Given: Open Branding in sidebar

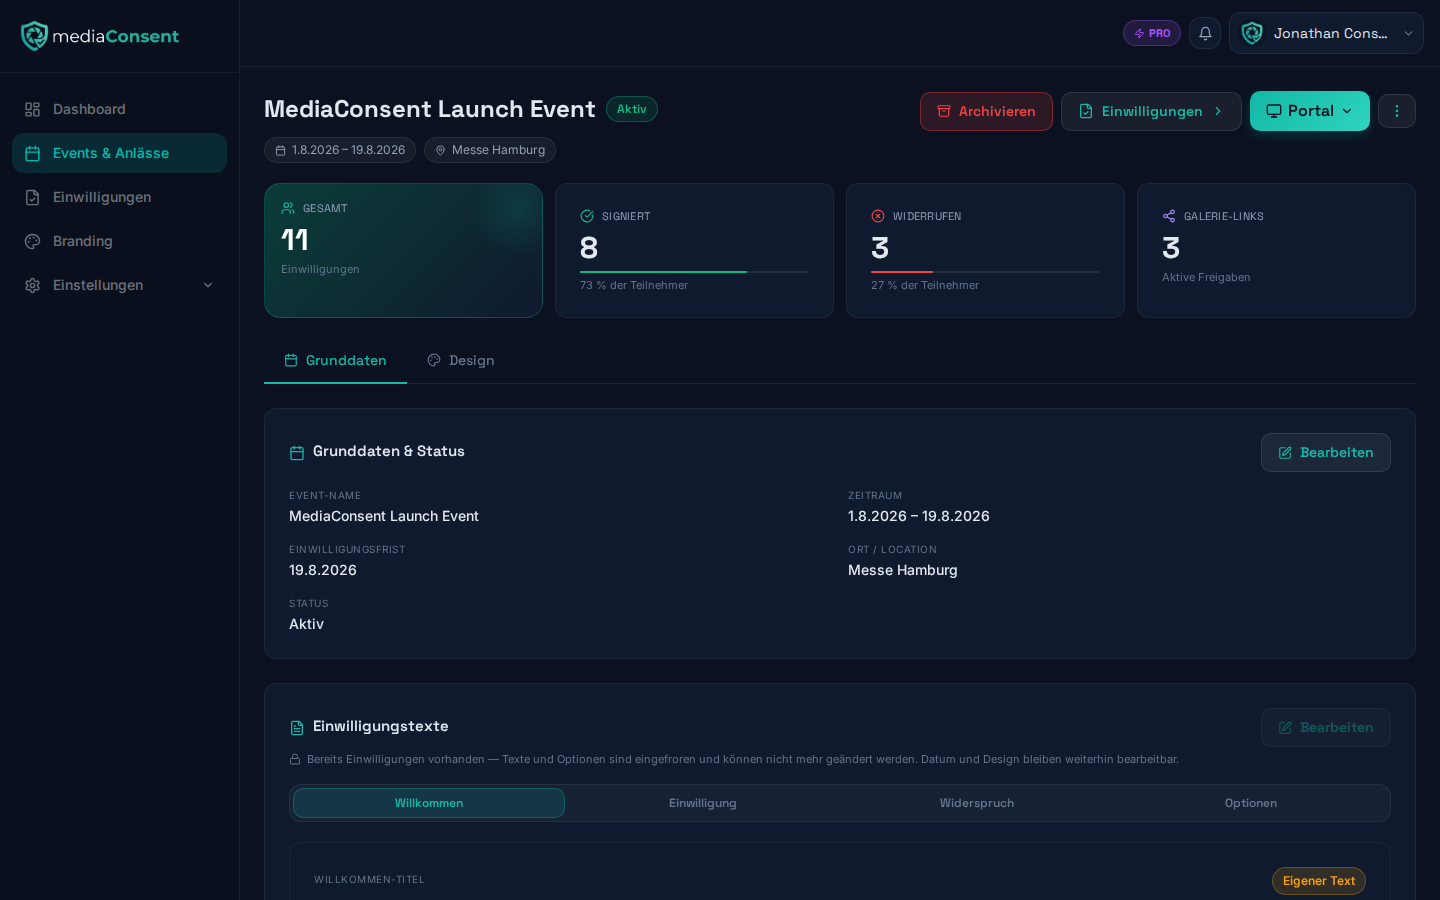Looking at the screenshot, I should [x=119, y=241].
